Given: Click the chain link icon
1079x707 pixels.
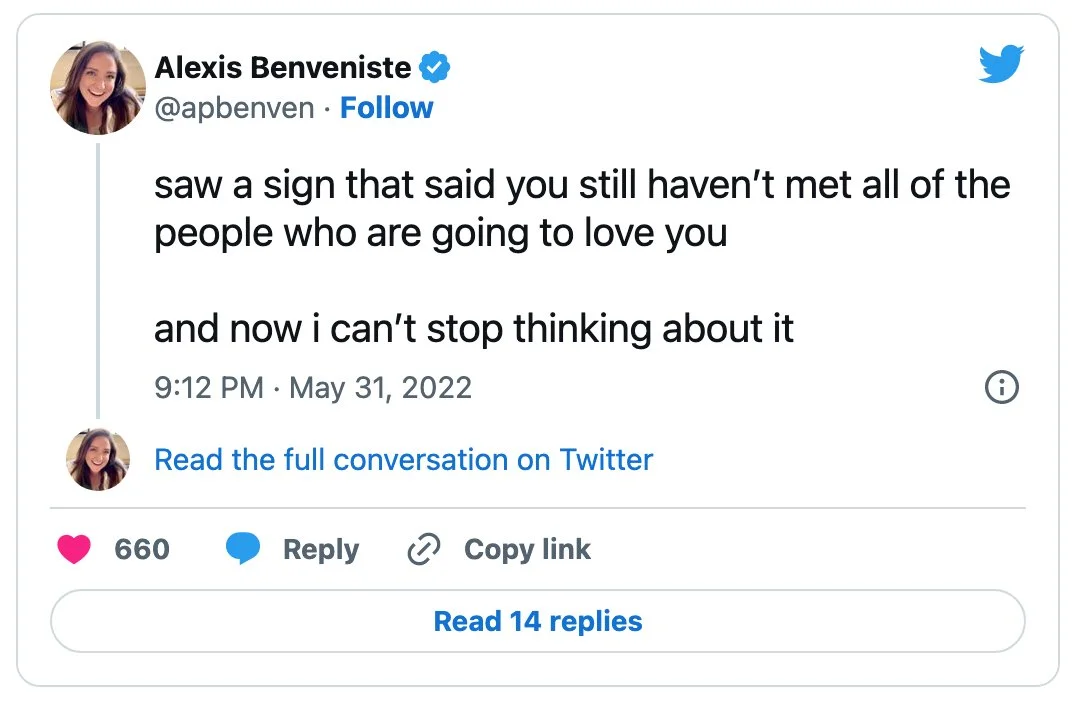Looking at the screenshot, I should (x=425, y=549).
